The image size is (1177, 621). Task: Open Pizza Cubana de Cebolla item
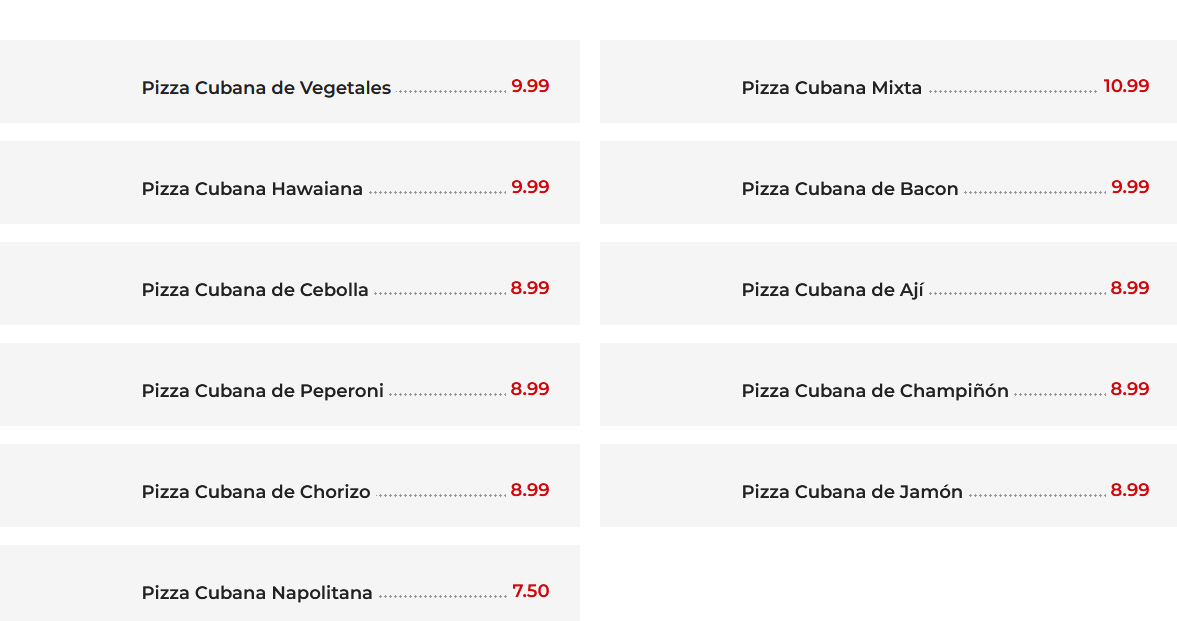coord(255,290)
